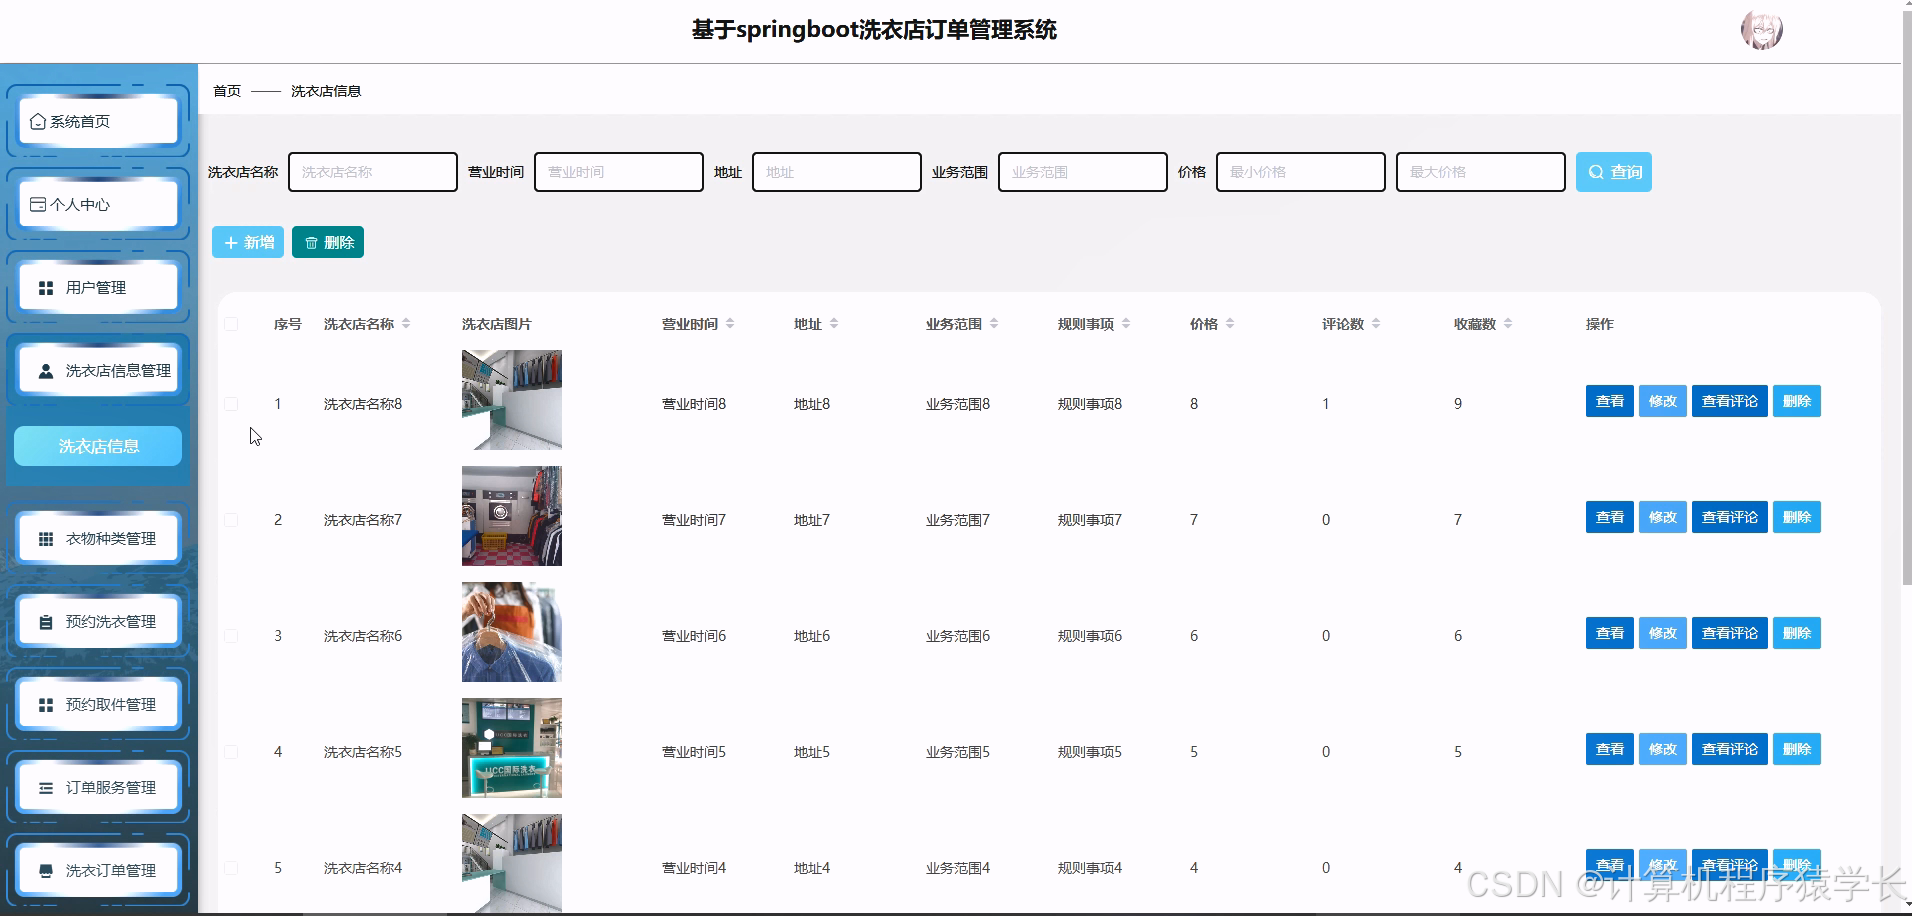The height and width of the screenshot is (916, 1912).
Task: Delete row 洗衣店名称5 with 删除
Action: (x=1796, y=749)
